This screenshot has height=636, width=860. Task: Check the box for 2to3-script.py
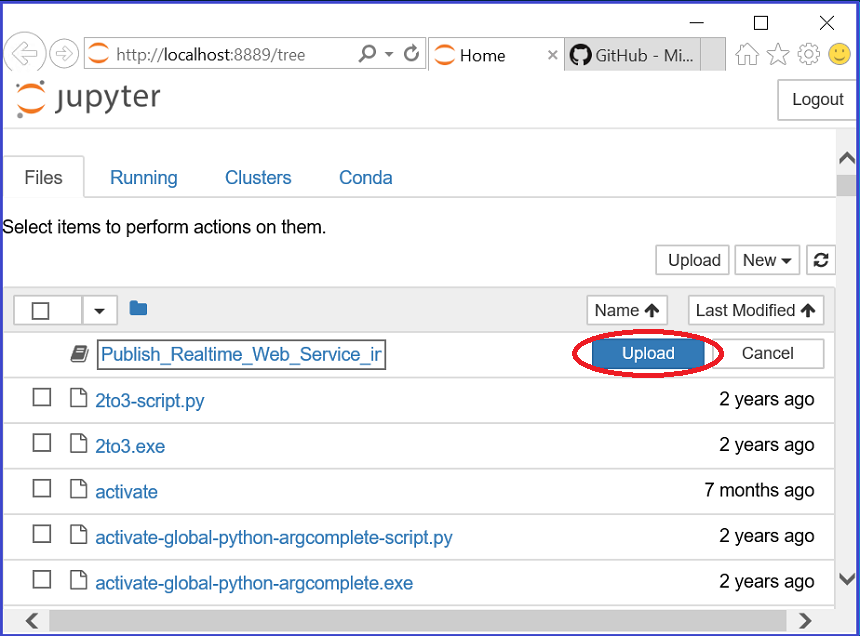pos(42,397)
